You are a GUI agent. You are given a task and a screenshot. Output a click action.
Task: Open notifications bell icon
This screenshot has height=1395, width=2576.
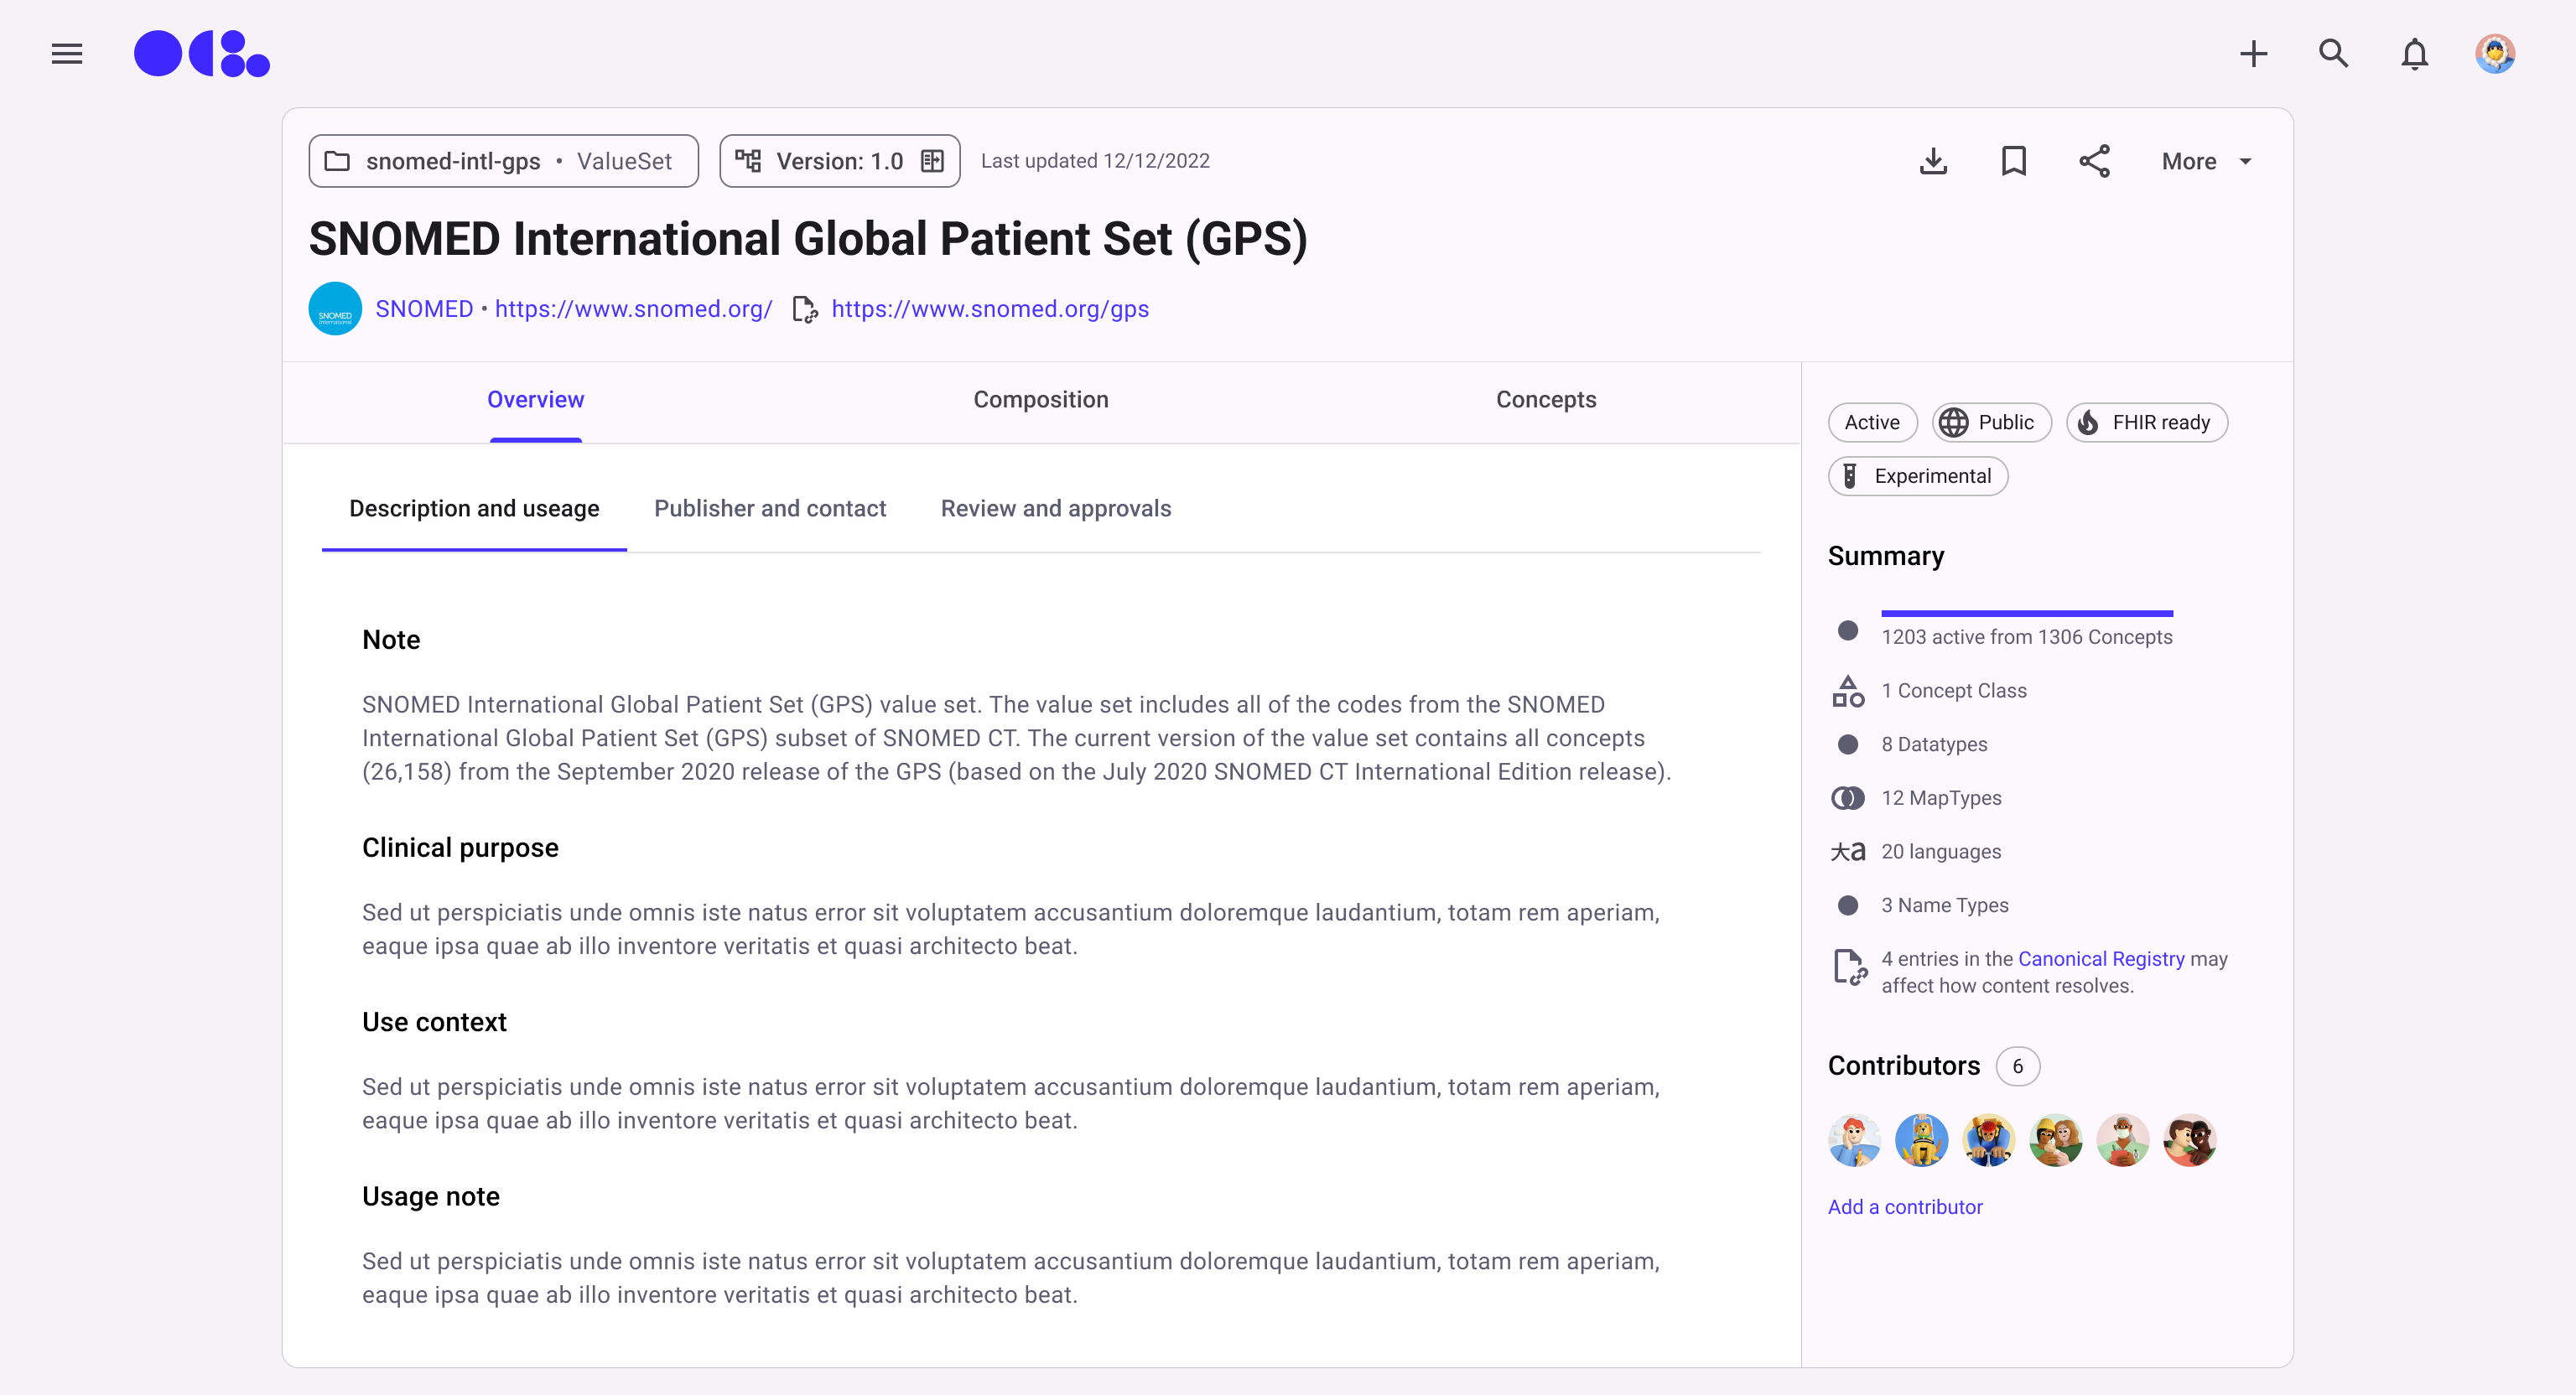[x=2414, y=54]
